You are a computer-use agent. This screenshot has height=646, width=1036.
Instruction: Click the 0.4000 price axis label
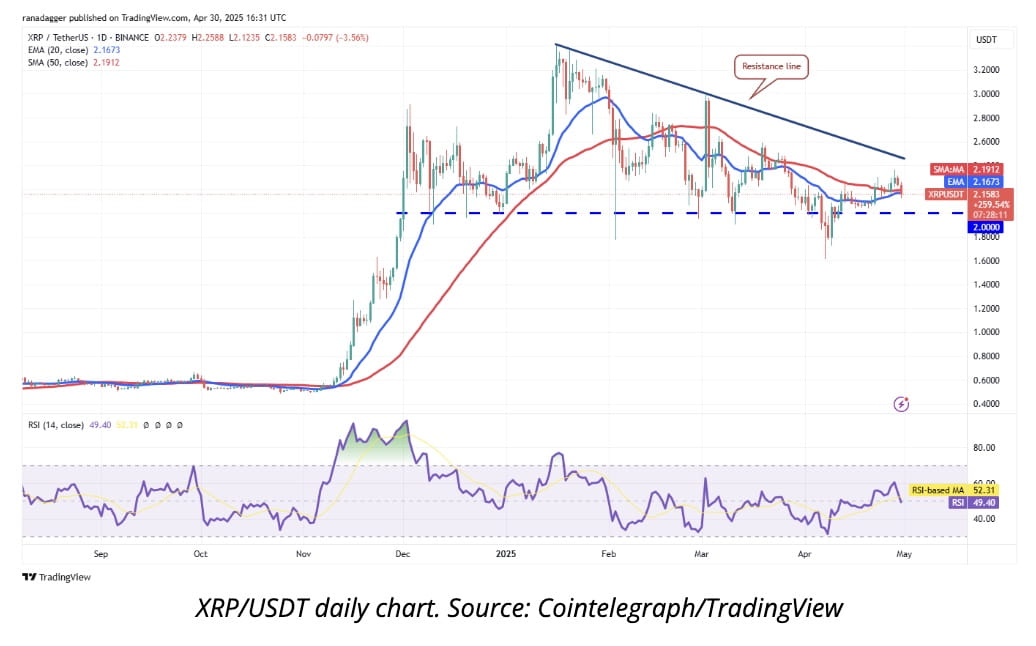click(x=986, y=404)
